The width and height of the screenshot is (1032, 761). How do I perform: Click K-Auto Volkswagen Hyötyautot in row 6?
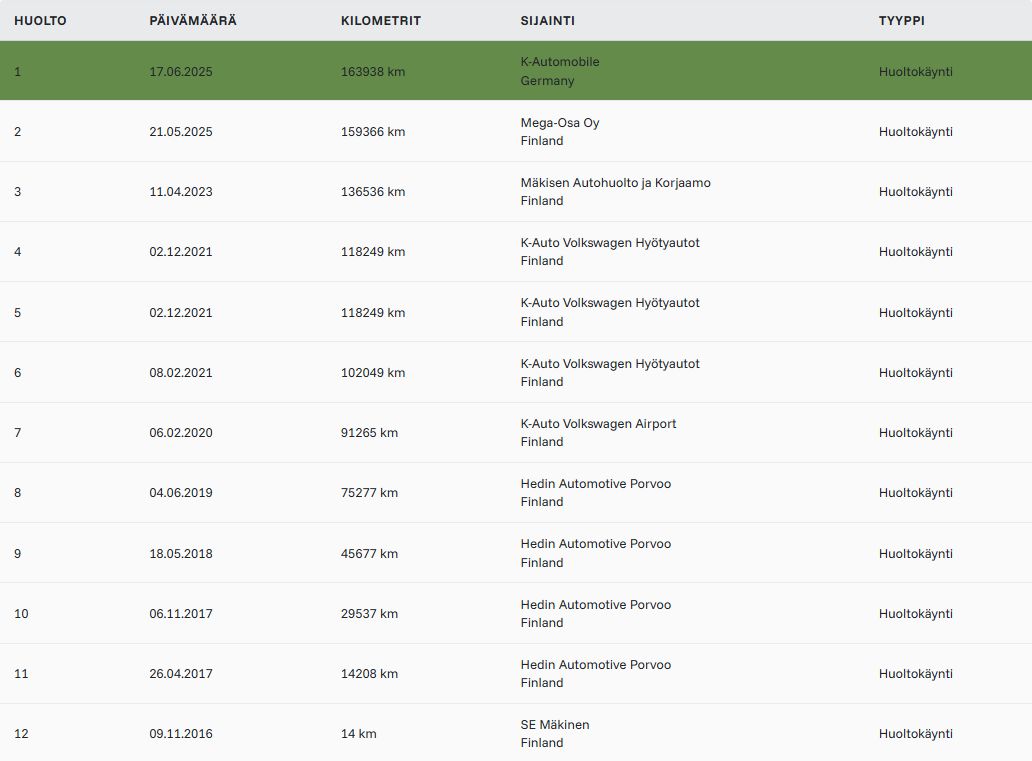pos(610,363)
